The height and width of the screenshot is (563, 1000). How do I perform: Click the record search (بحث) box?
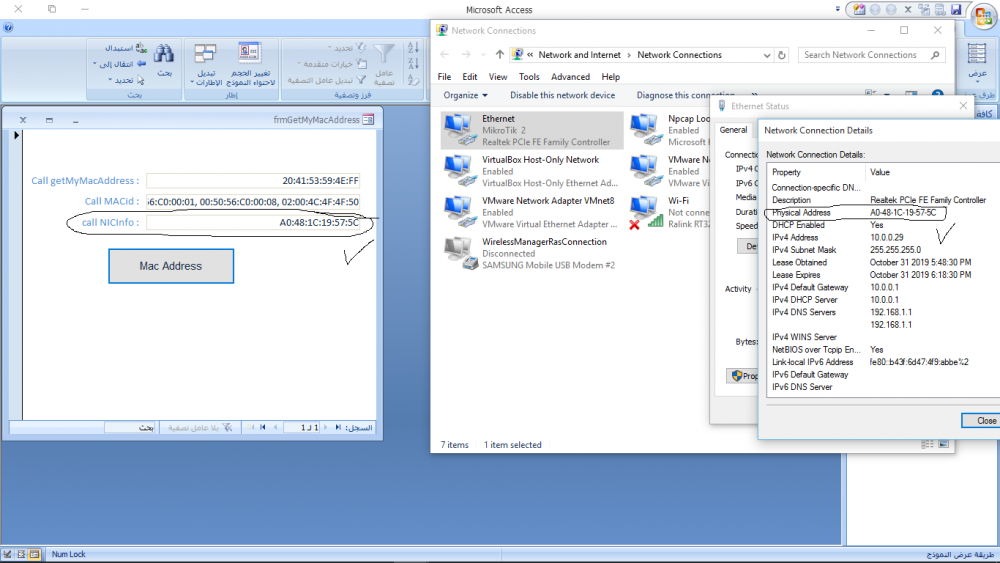click(x=130, y=427)
